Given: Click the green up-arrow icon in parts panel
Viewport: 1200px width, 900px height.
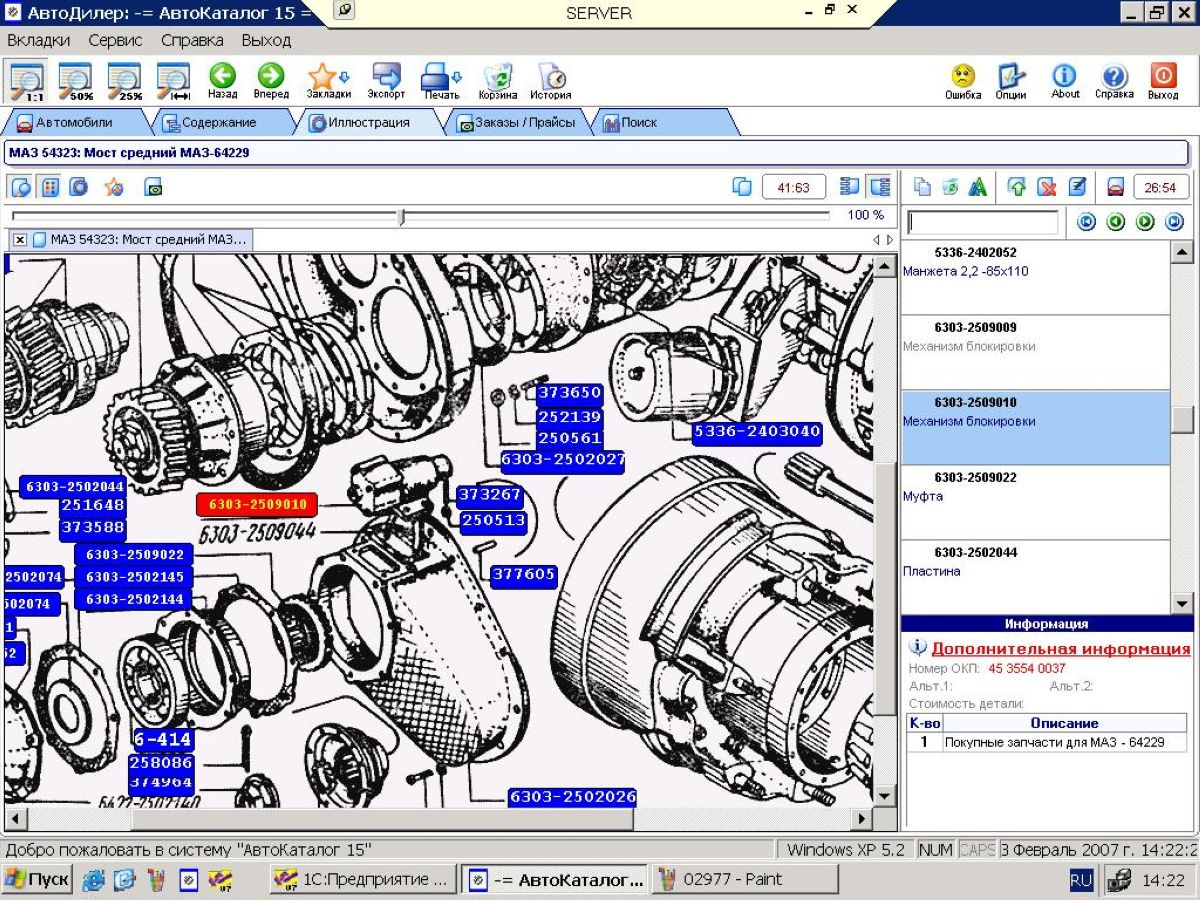Looking at the screenshot, I should [x=1017, y=187].
